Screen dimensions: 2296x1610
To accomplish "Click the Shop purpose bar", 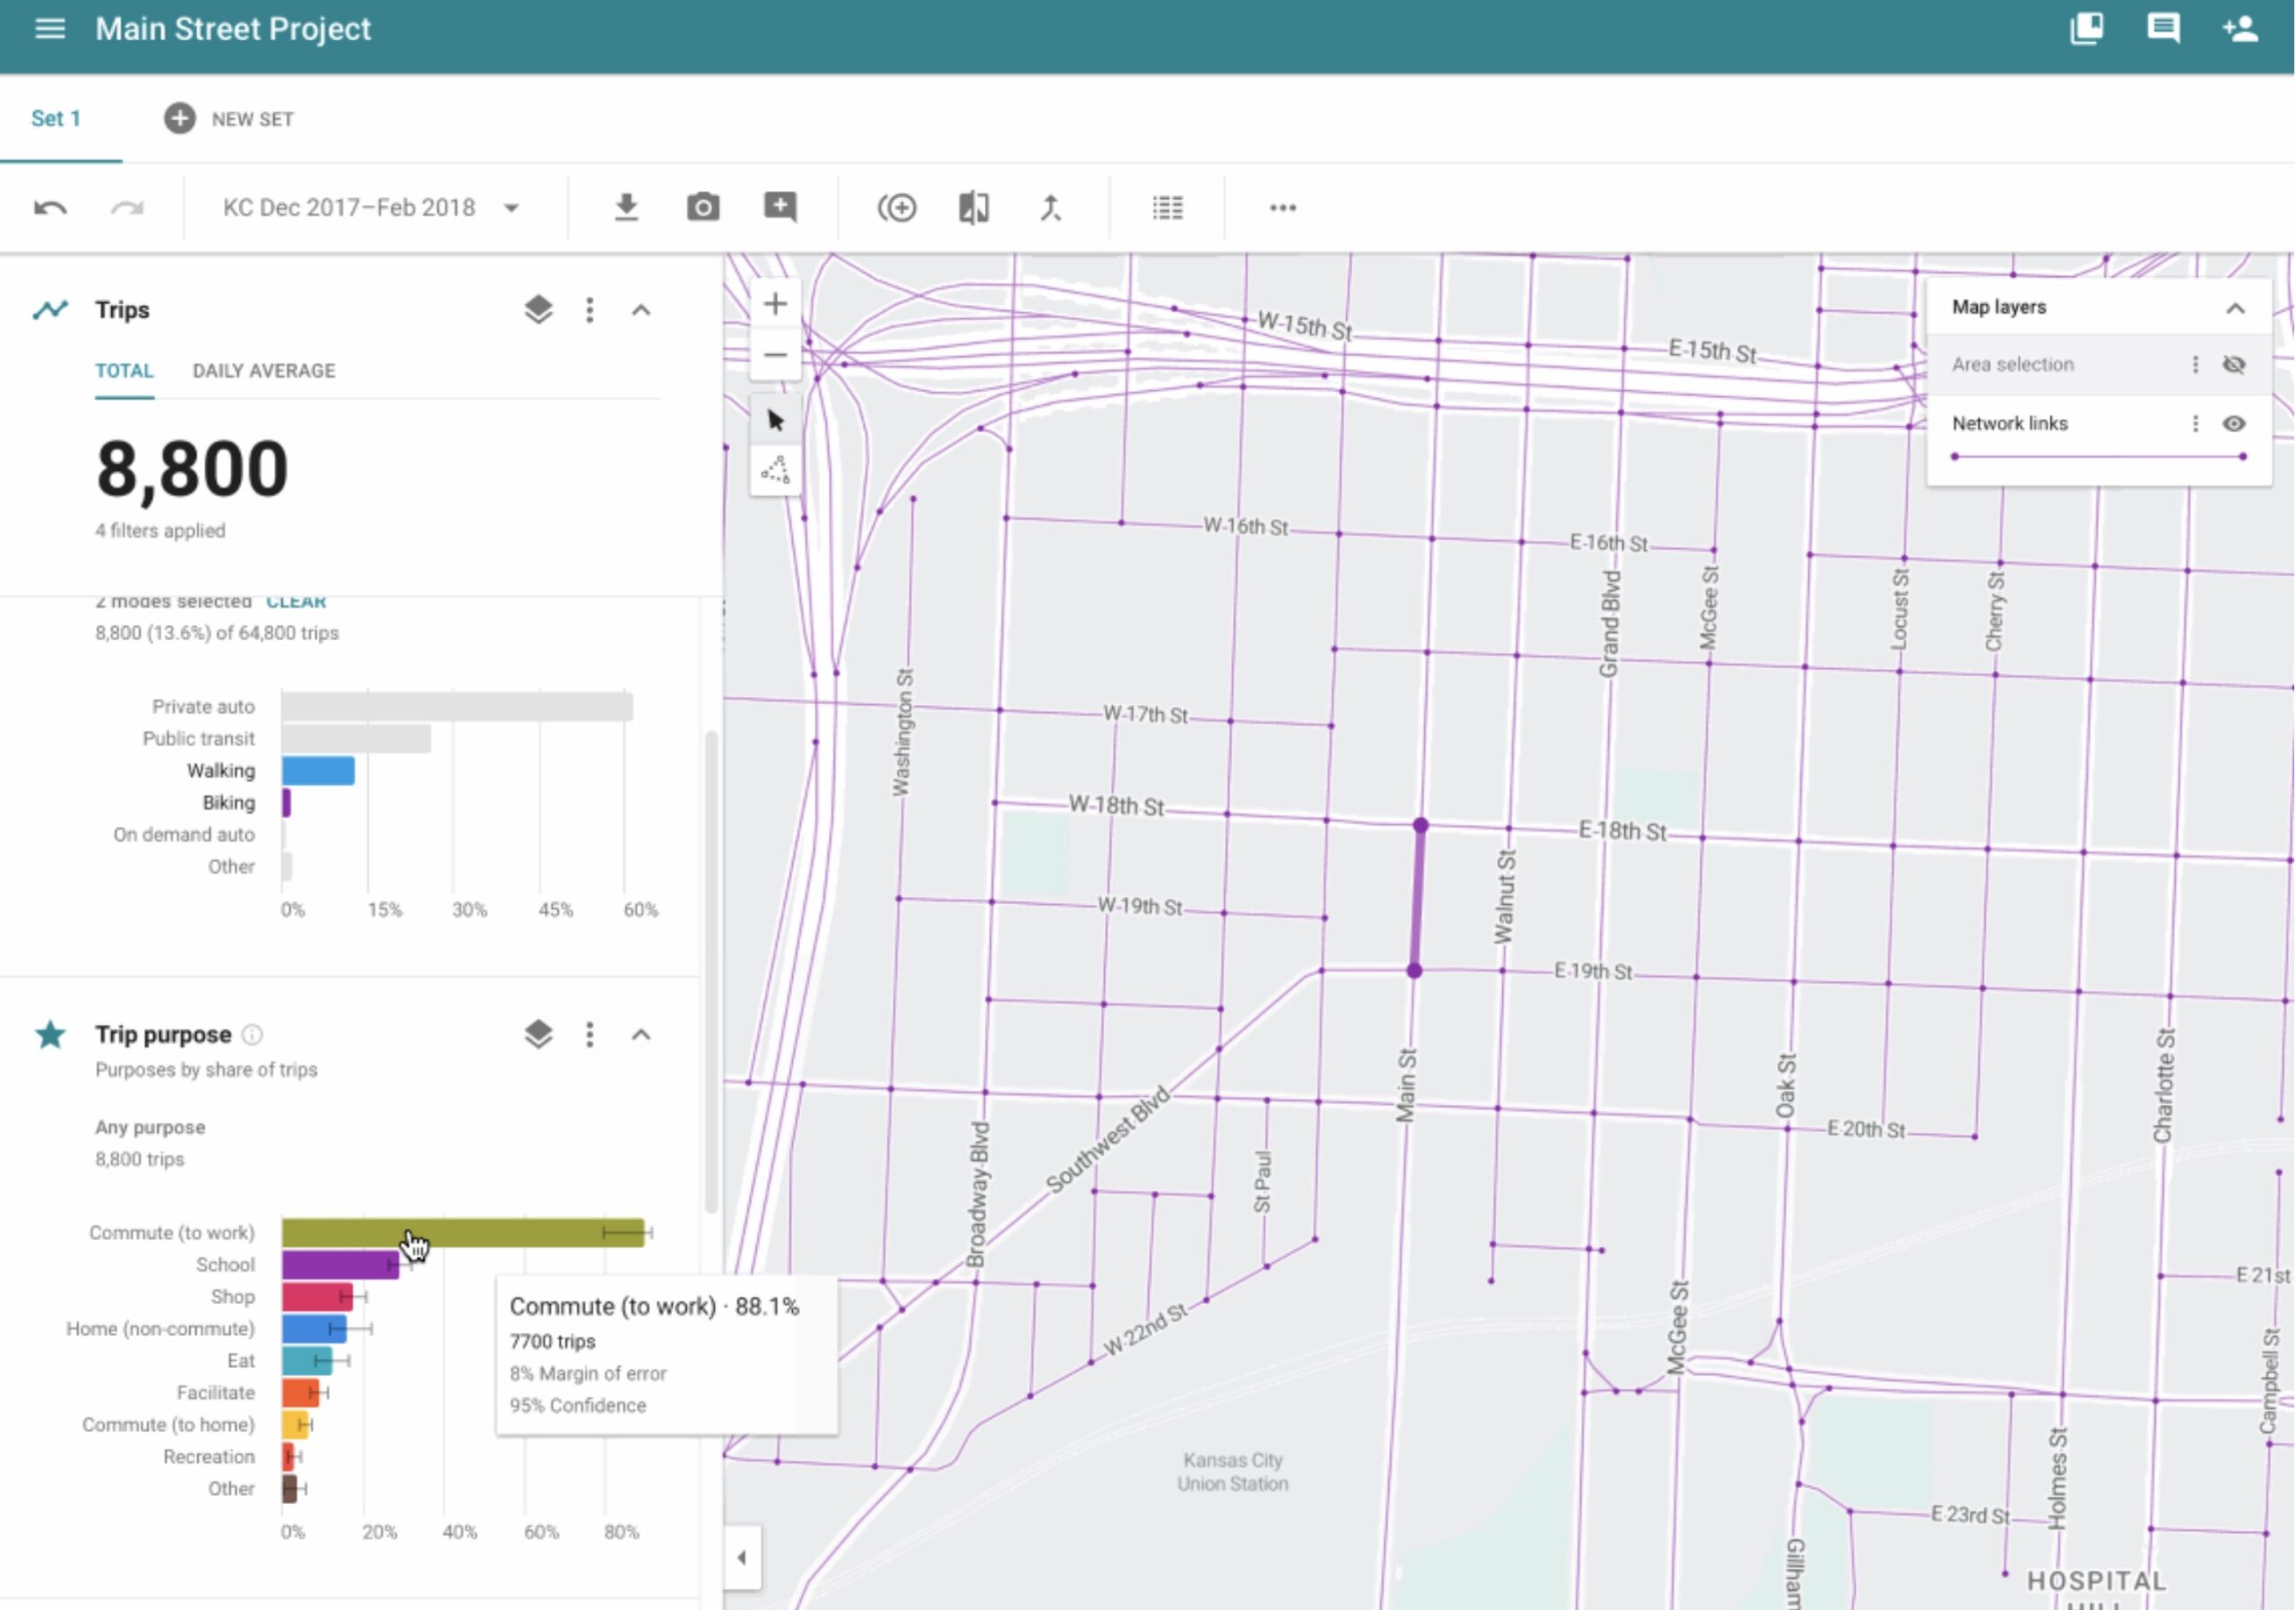I will coord(317,1297).
